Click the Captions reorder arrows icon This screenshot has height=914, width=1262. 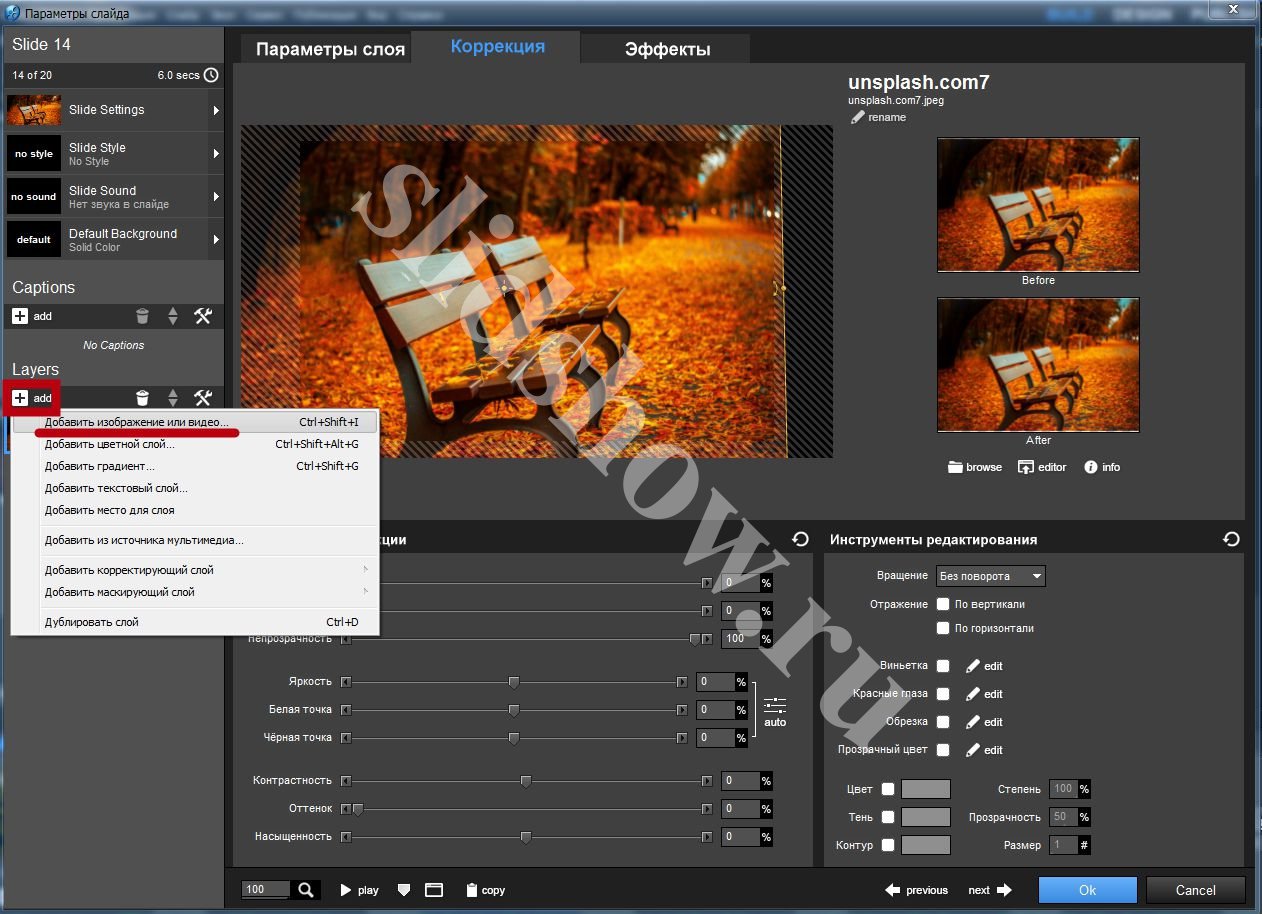[x=173, y=316]
